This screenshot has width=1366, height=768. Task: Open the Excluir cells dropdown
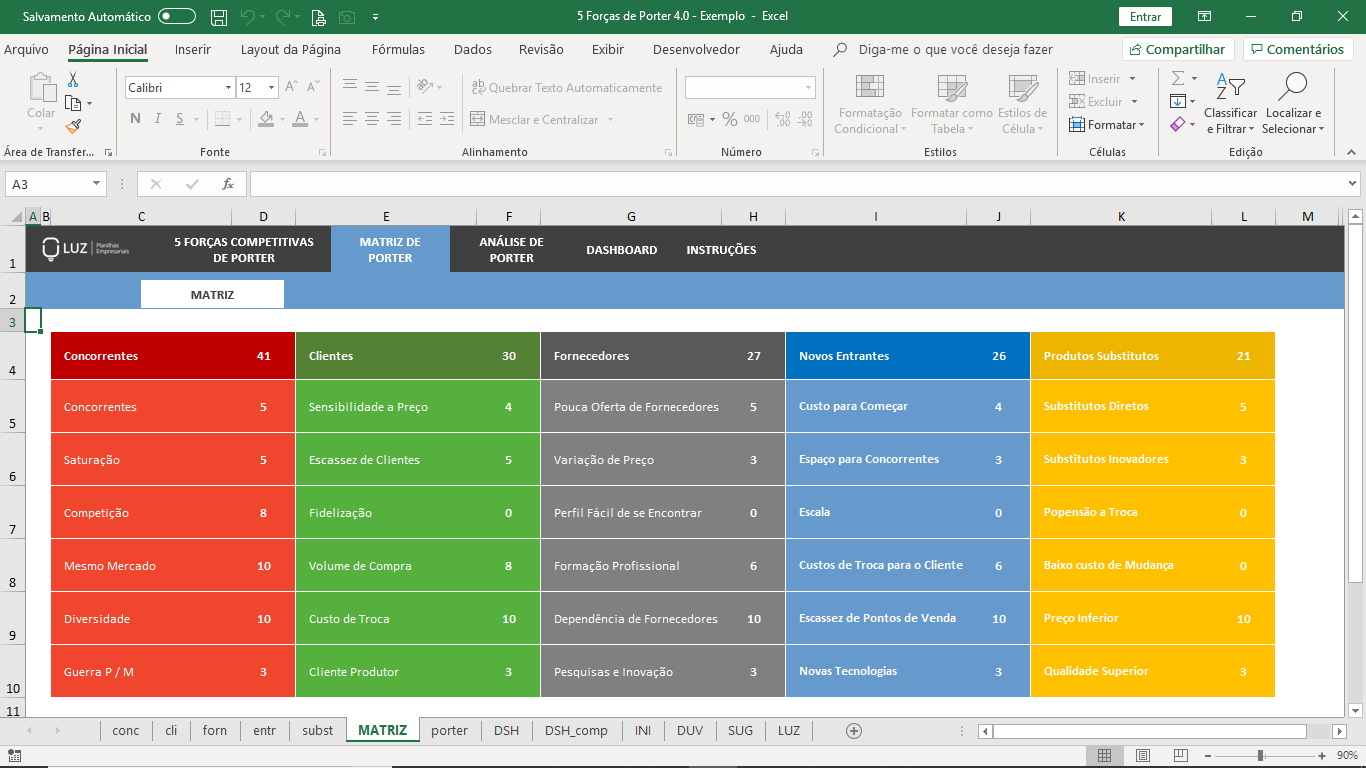(1134, 102)
